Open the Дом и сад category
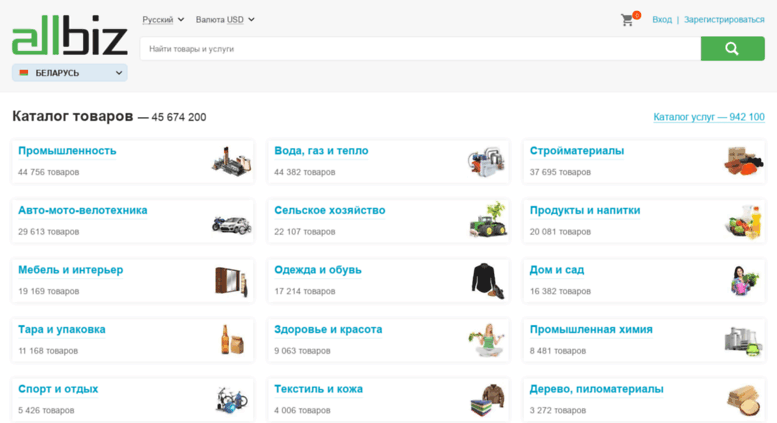 click(557, 270)
